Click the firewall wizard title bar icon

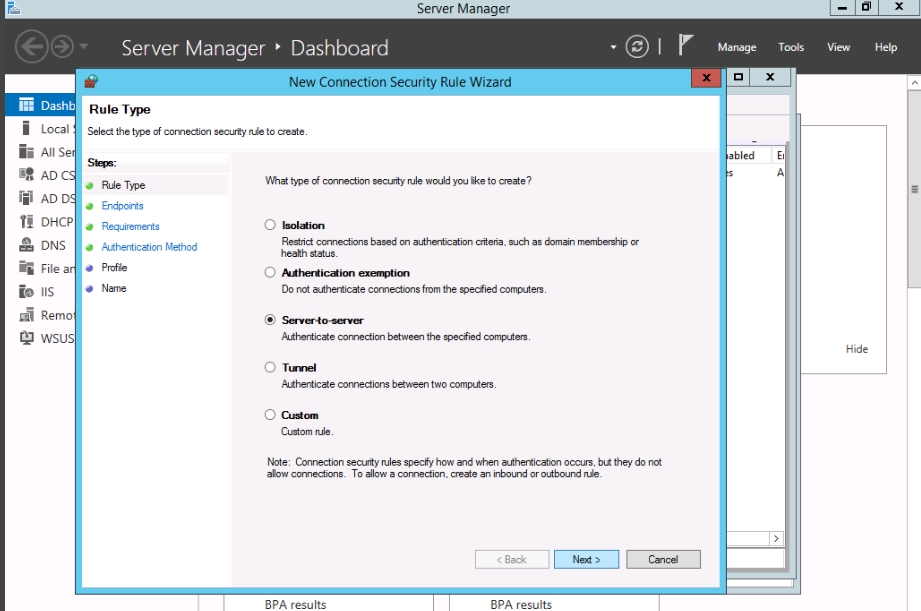pyautogui.click(x=91, y=81)
